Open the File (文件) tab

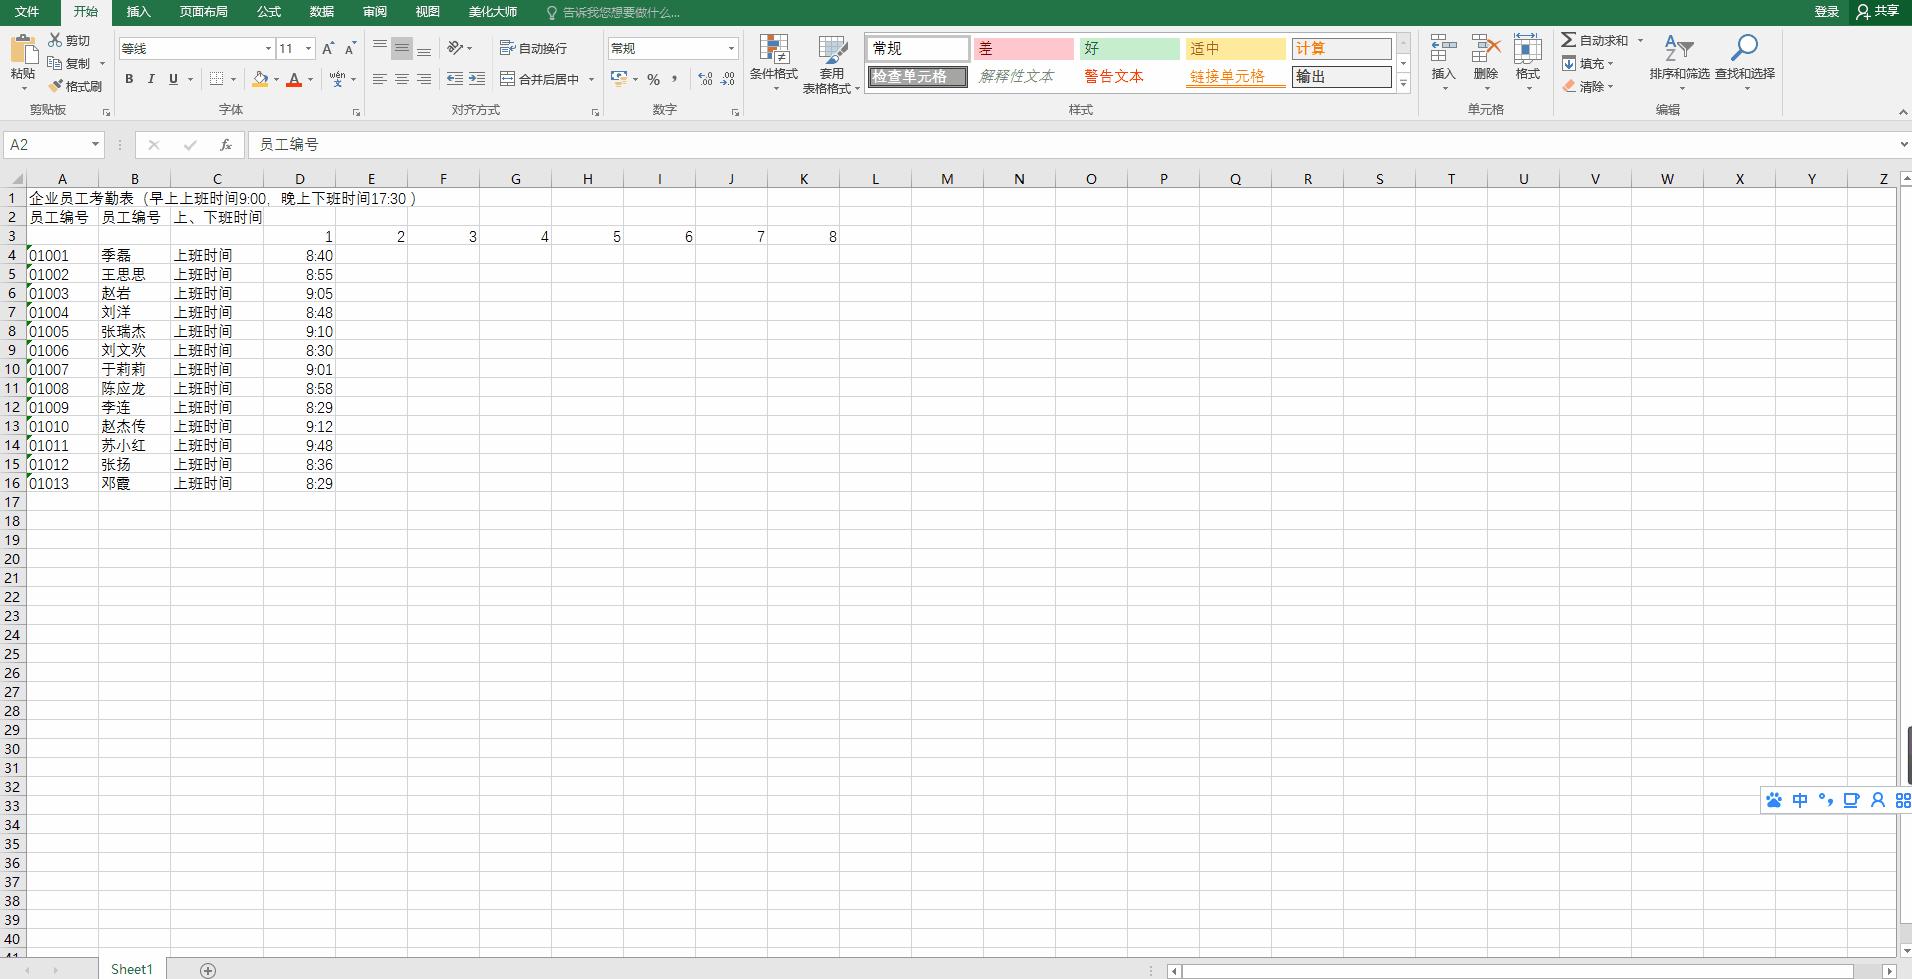click(x=27, y=12)
